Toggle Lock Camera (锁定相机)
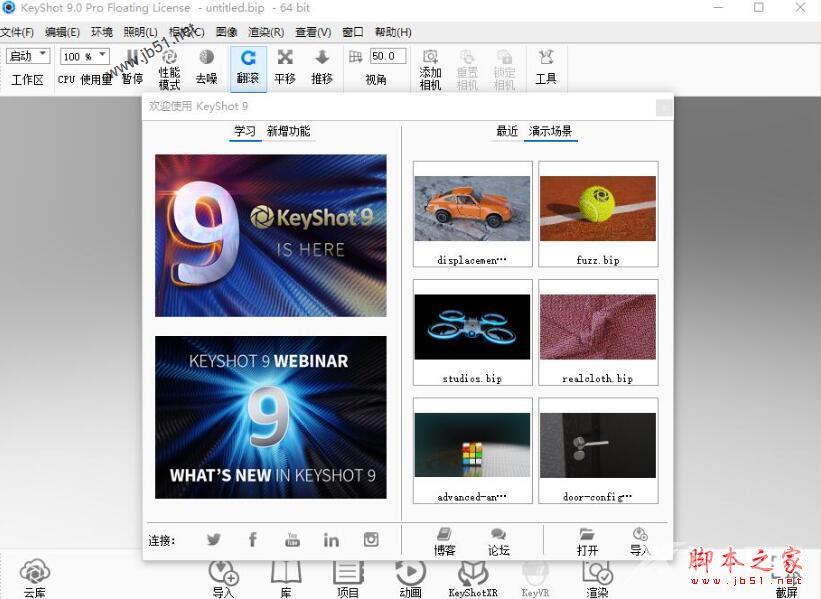Screen dimensions: 821x599 [504, 65]
